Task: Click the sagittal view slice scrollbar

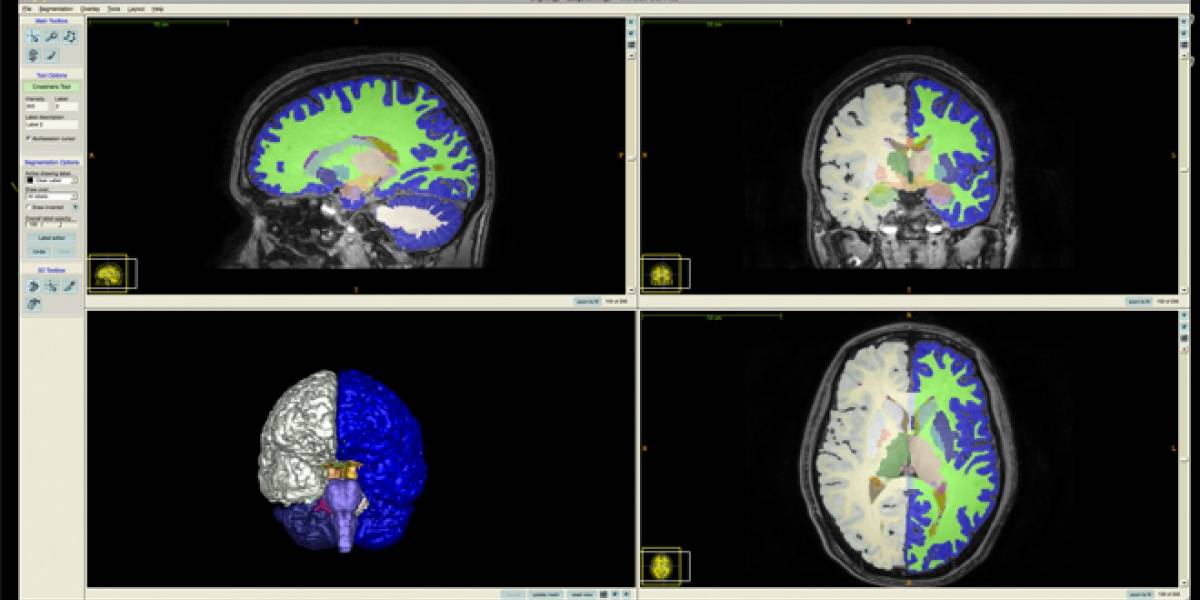Action: point(631,170)
